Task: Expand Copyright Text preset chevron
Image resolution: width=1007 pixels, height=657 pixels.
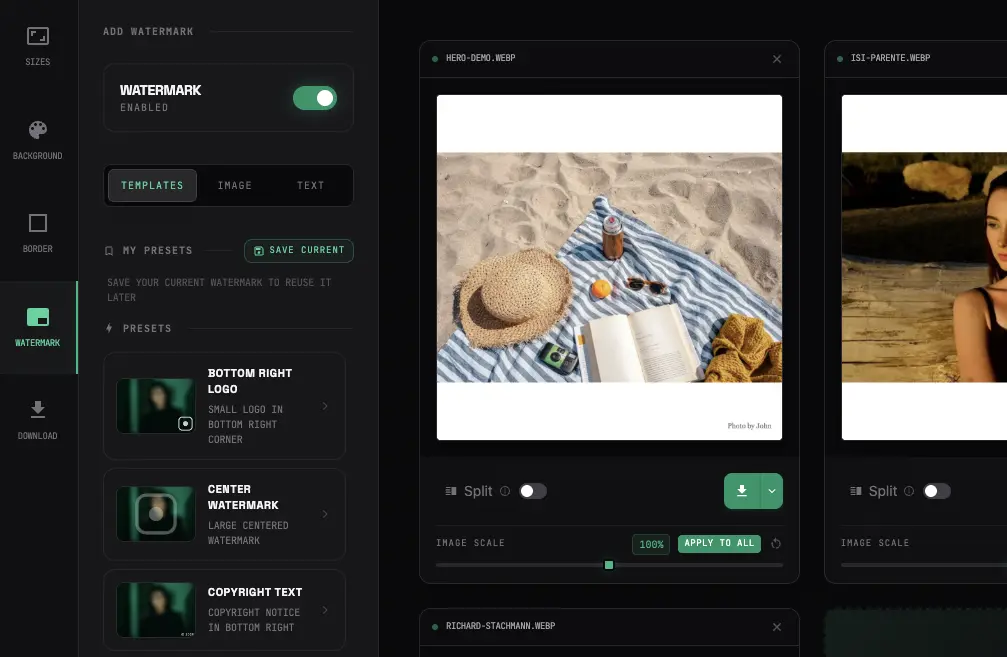Action: coord(325,610)
